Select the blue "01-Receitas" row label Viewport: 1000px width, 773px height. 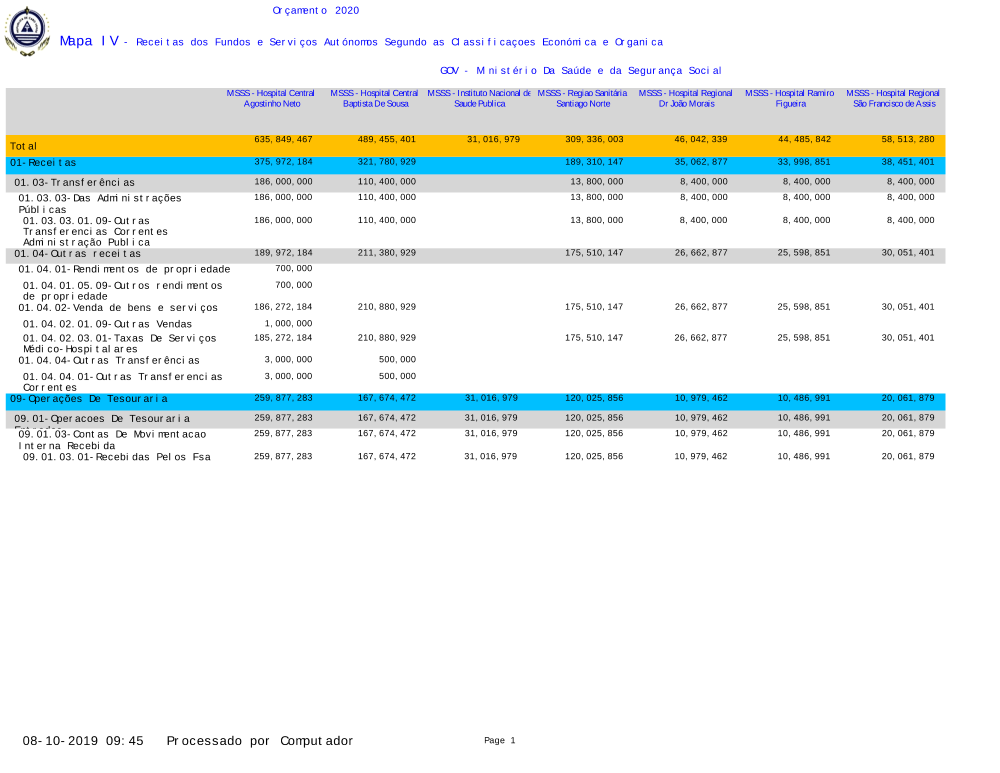[43, 163]
